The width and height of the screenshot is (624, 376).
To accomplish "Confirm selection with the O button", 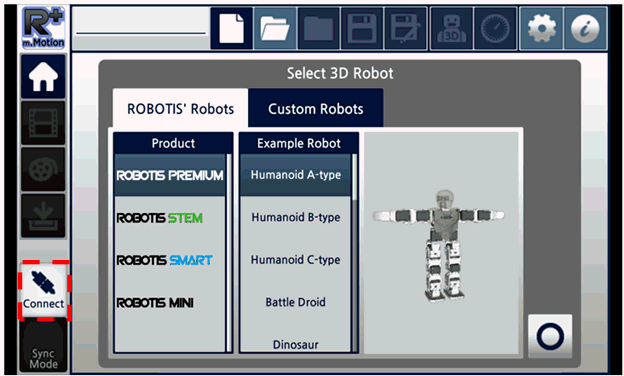I will [550, 336].
